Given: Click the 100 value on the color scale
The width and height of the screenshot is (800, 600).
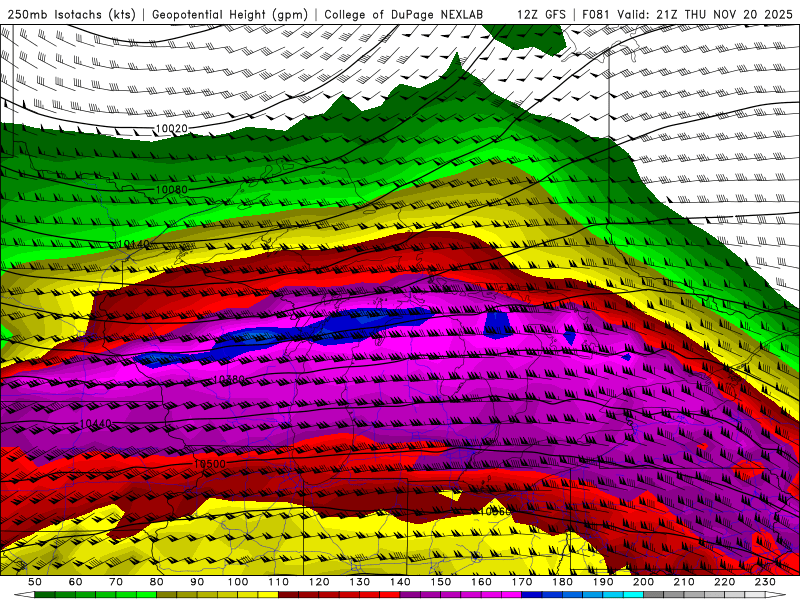Looking at the screenshot, I should (238, 582).
